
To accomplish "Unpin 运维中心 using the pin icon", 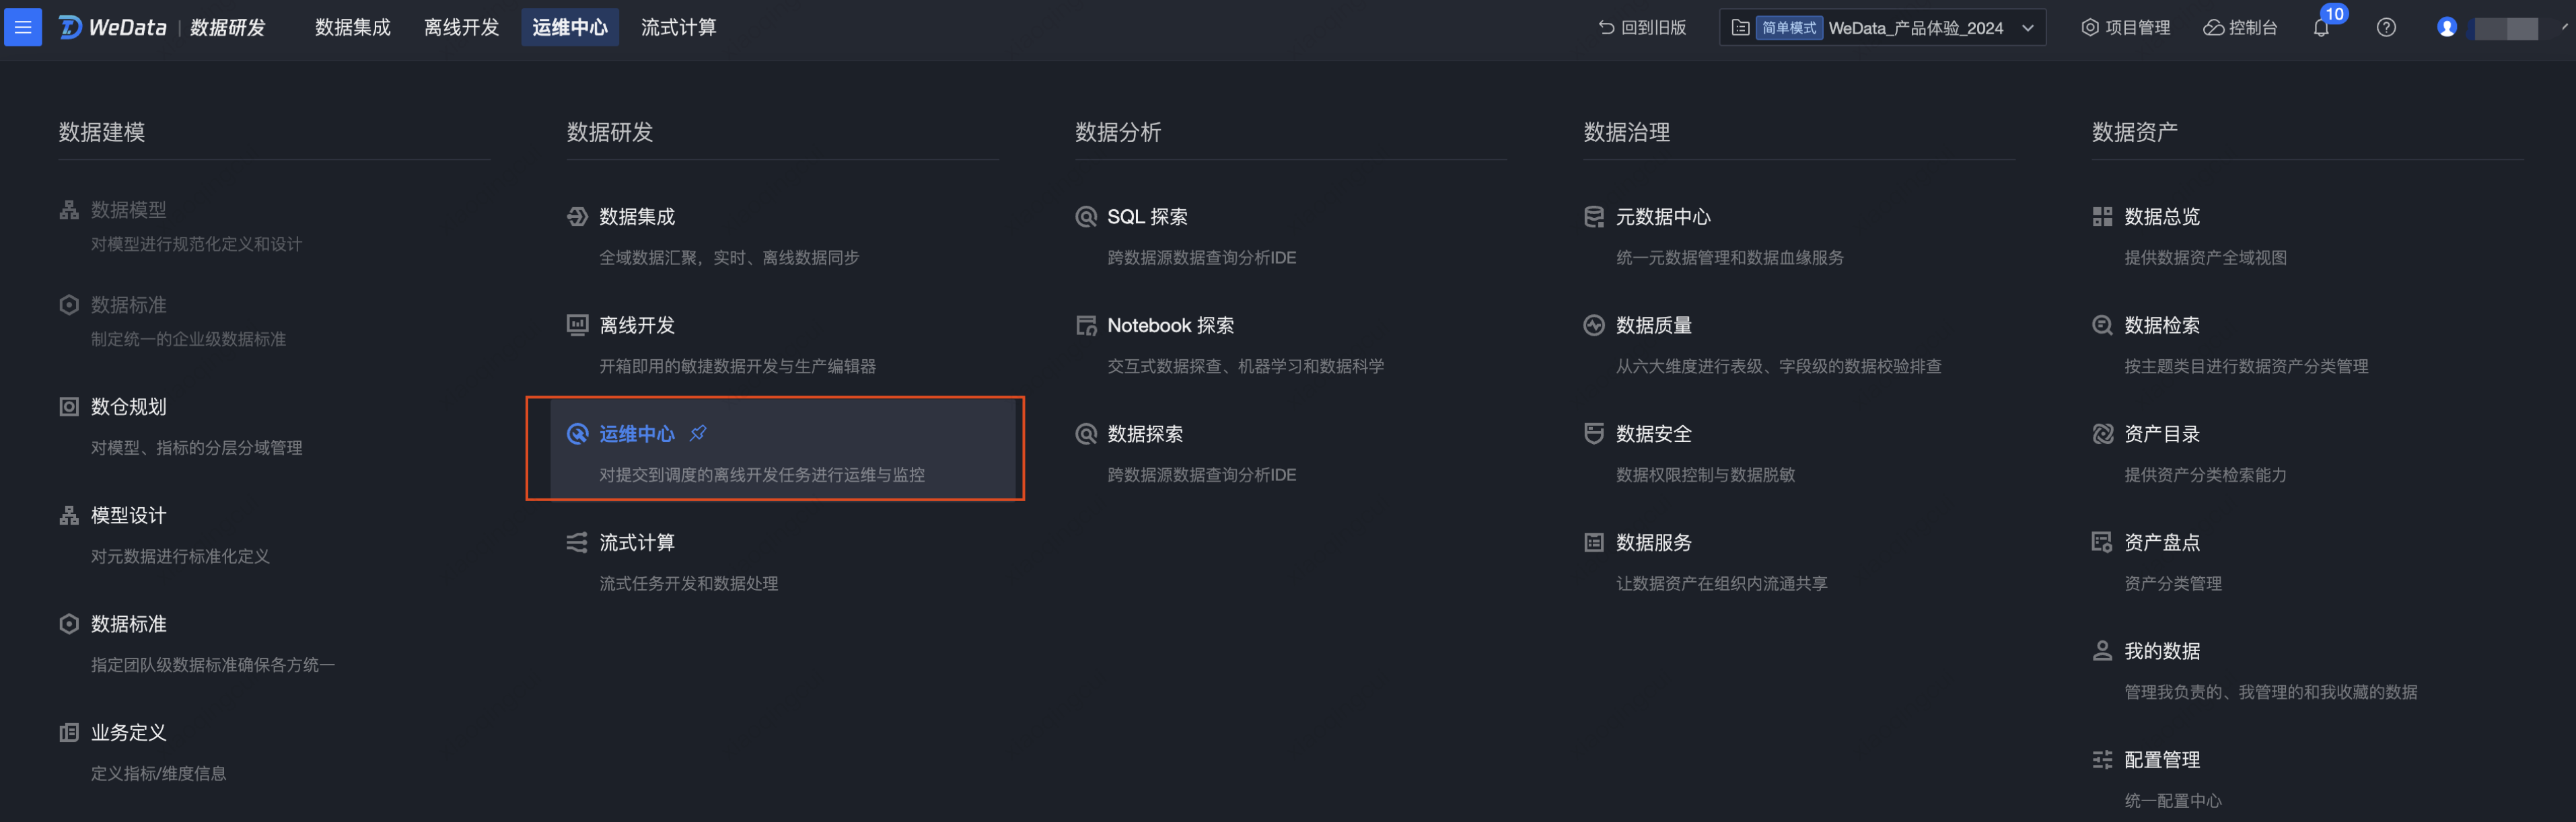I will pyautogui.click(x=698, y=433).
